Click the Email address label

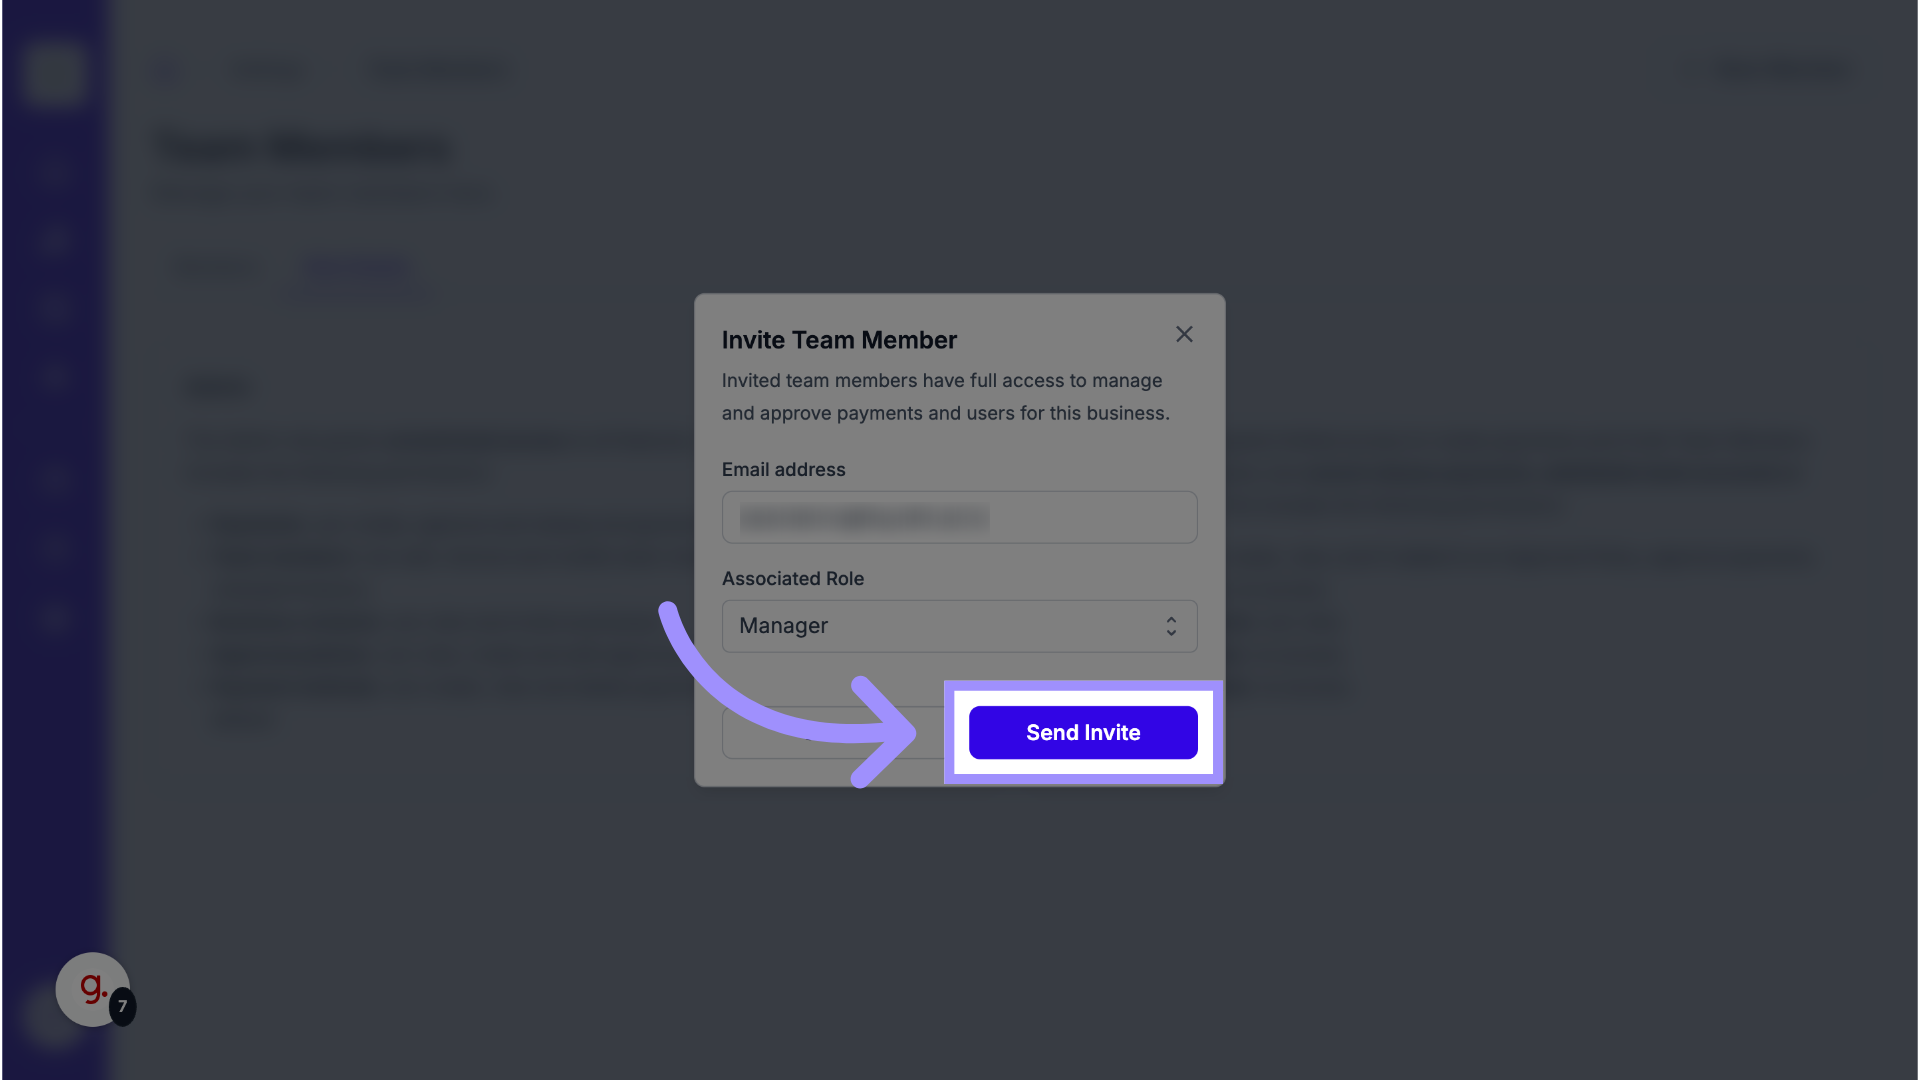783,470
